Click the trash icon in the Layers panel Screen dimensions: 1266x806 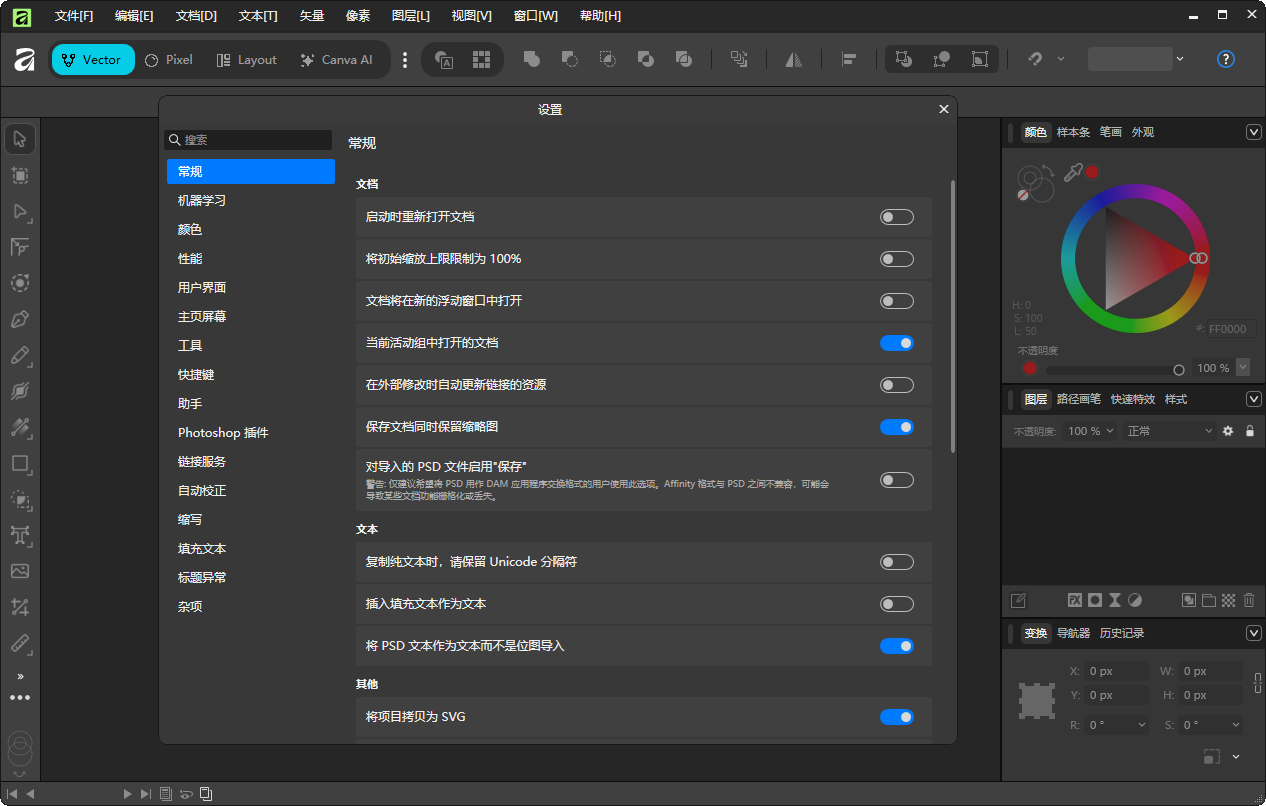(x=1249, y=600)
